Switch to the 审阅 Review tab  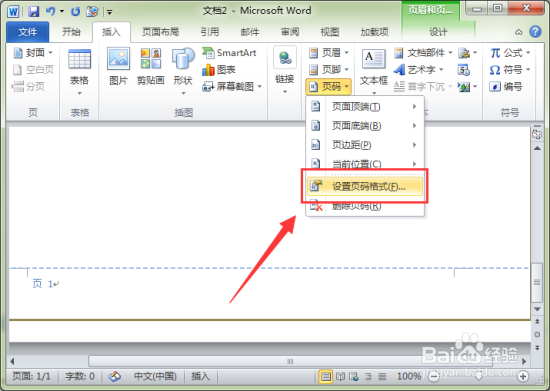click(290, 32)
